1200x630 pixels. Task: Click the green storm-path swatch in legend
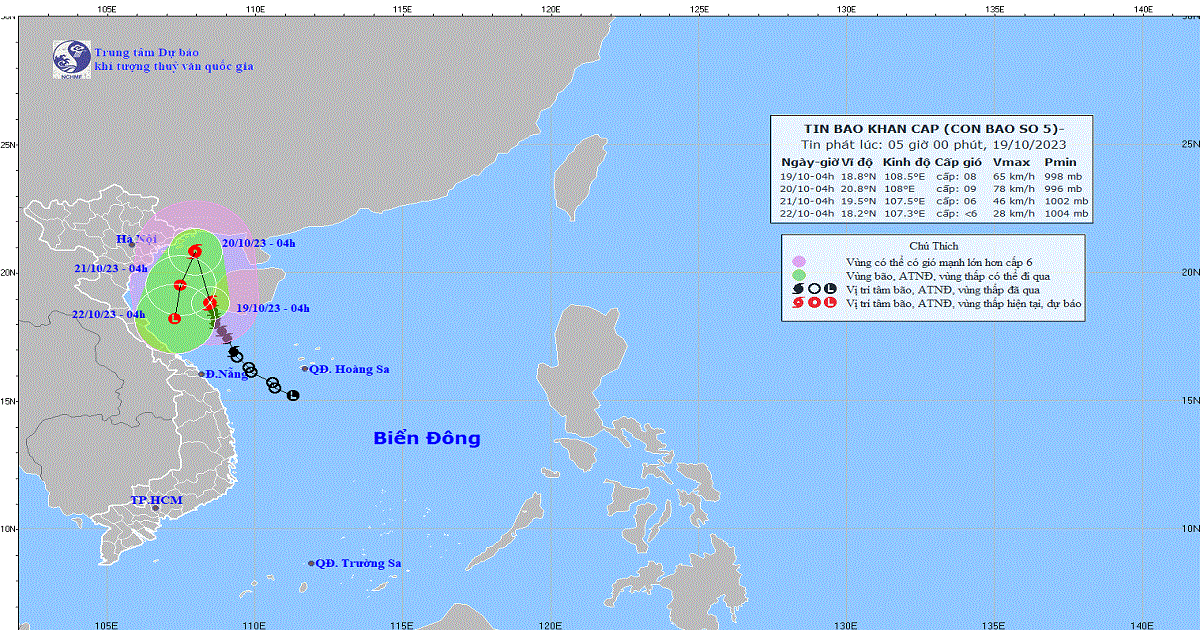tap(799, 275)
